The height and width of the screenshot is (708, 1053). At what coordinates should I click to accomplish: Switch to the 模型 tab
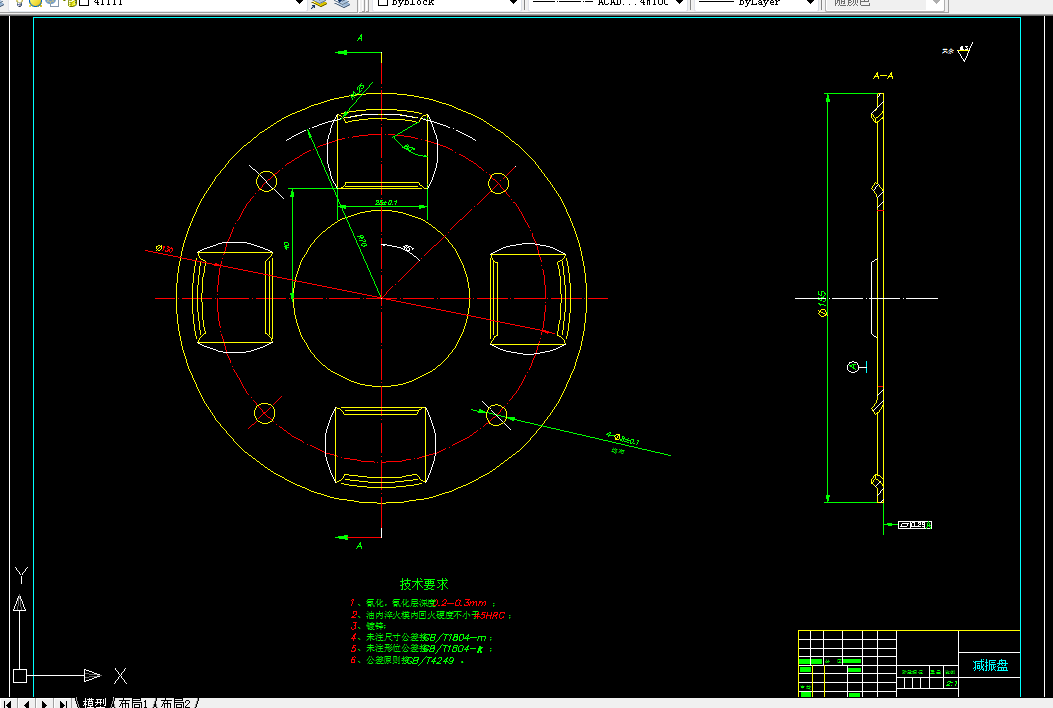point(94,703)
